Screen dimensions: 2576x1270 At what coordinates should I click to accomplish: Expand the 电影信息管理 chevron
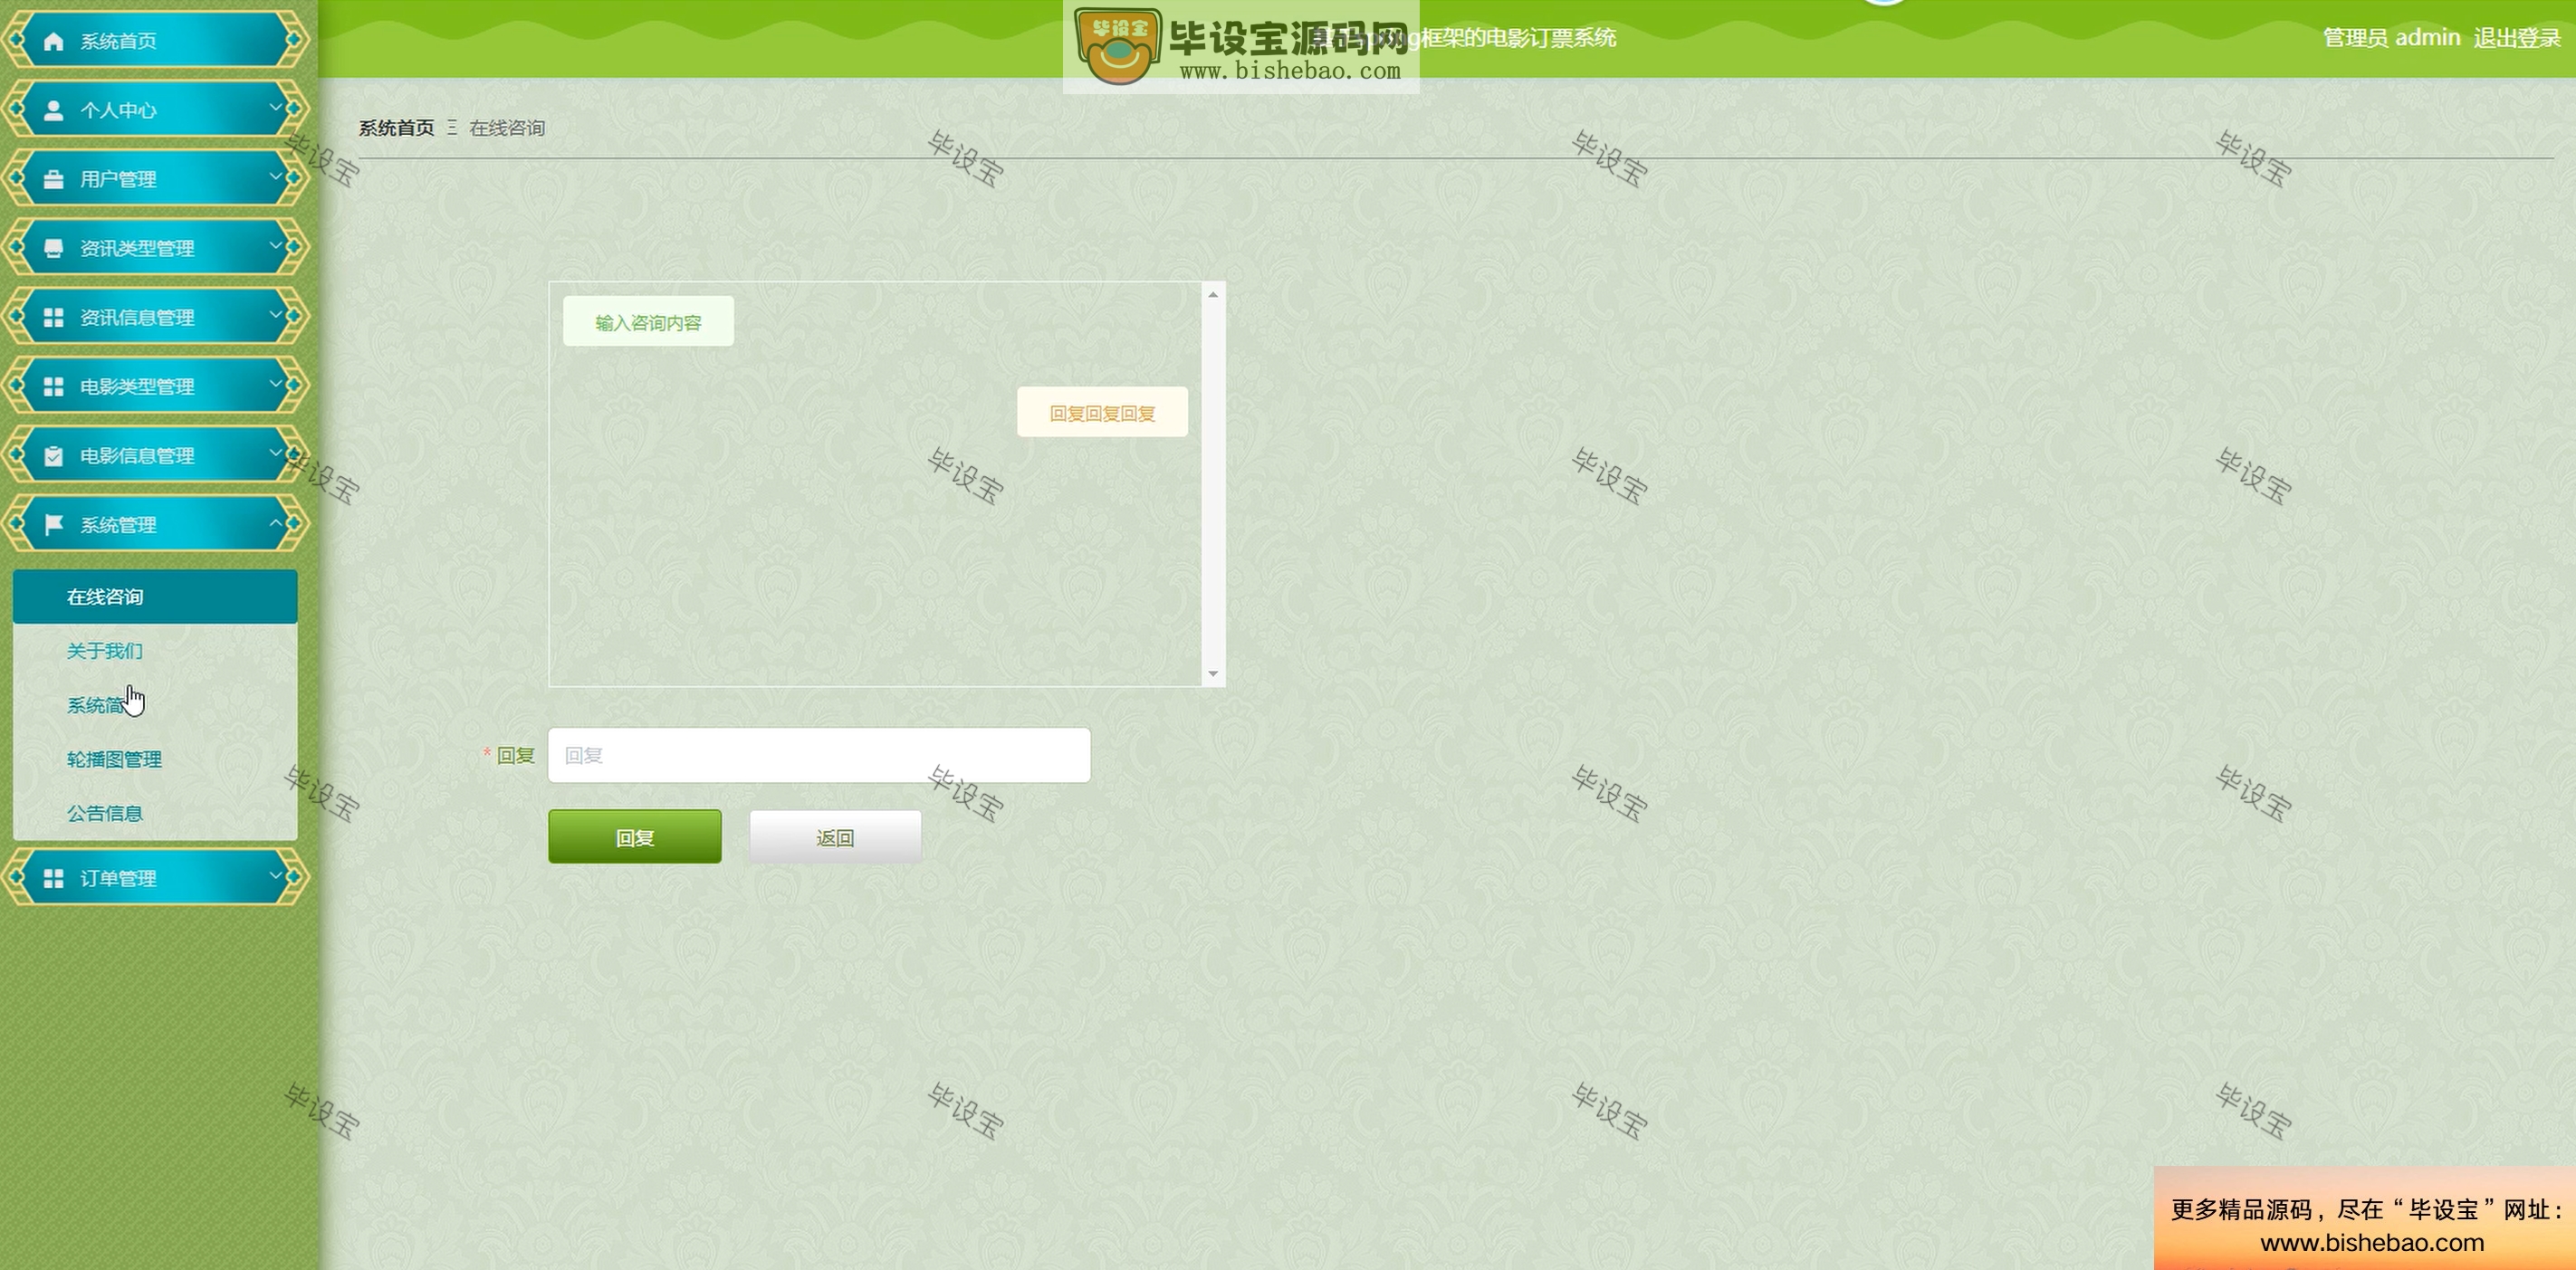[276, 451]
